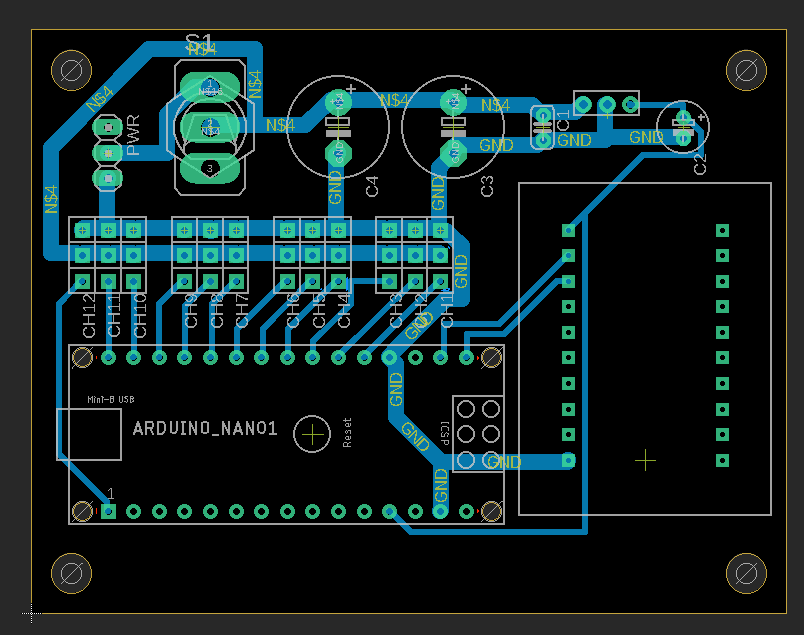Click the CH7 channel label

pyautogui.click(x=242, y=311)
